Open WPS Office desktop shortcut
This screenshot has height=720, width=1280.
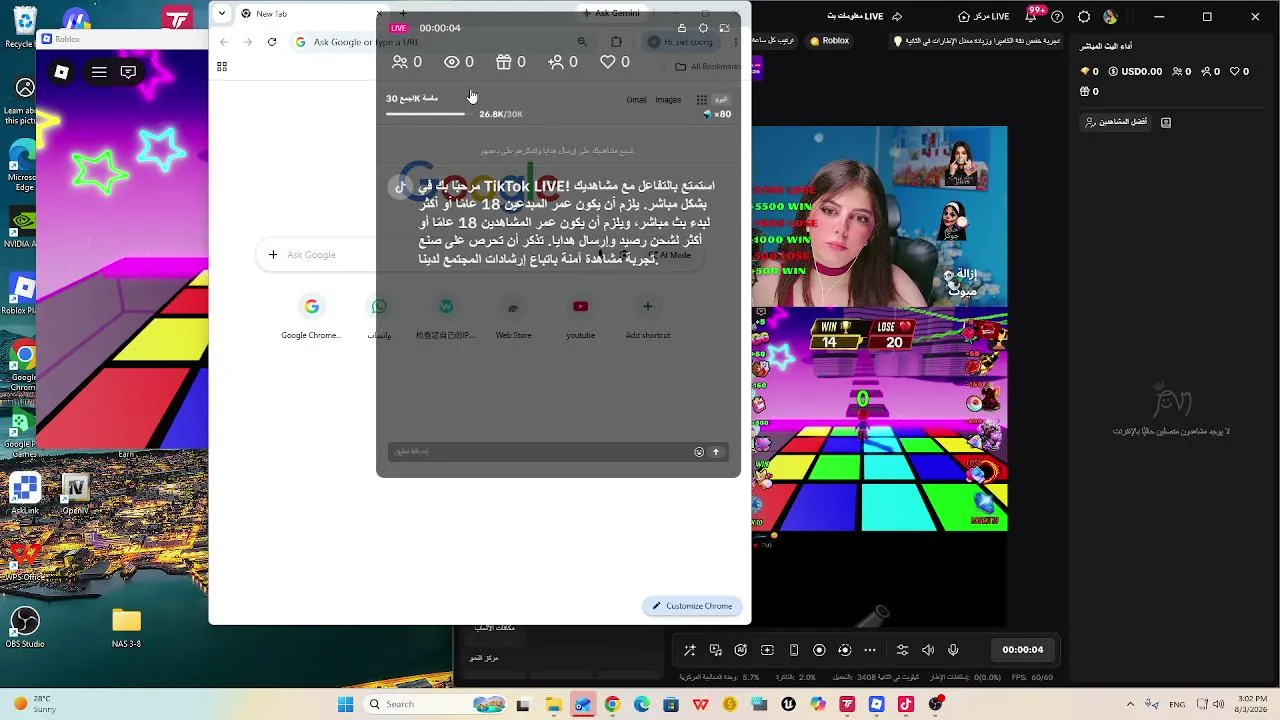pyautogui.click(x=25, y=560)
